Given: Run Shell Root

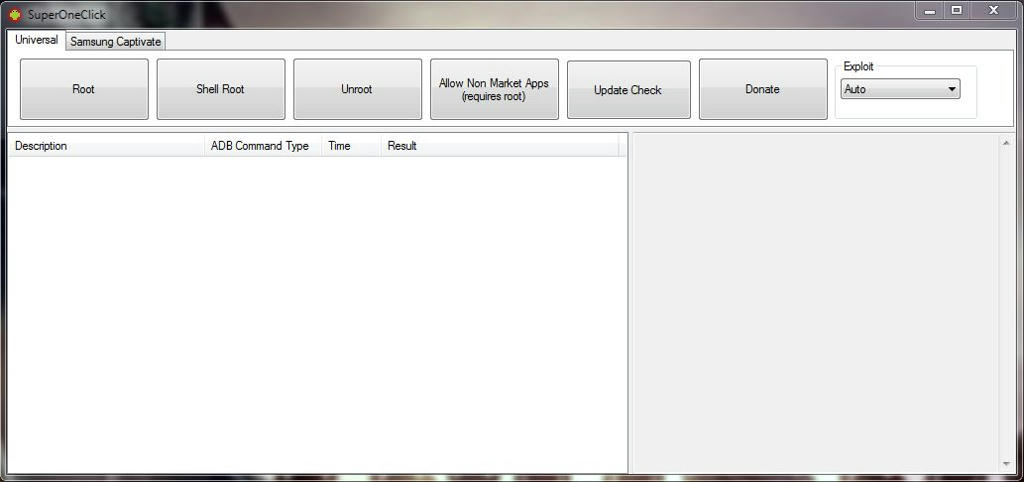Looking at the screenshot, I should [221, 89].
